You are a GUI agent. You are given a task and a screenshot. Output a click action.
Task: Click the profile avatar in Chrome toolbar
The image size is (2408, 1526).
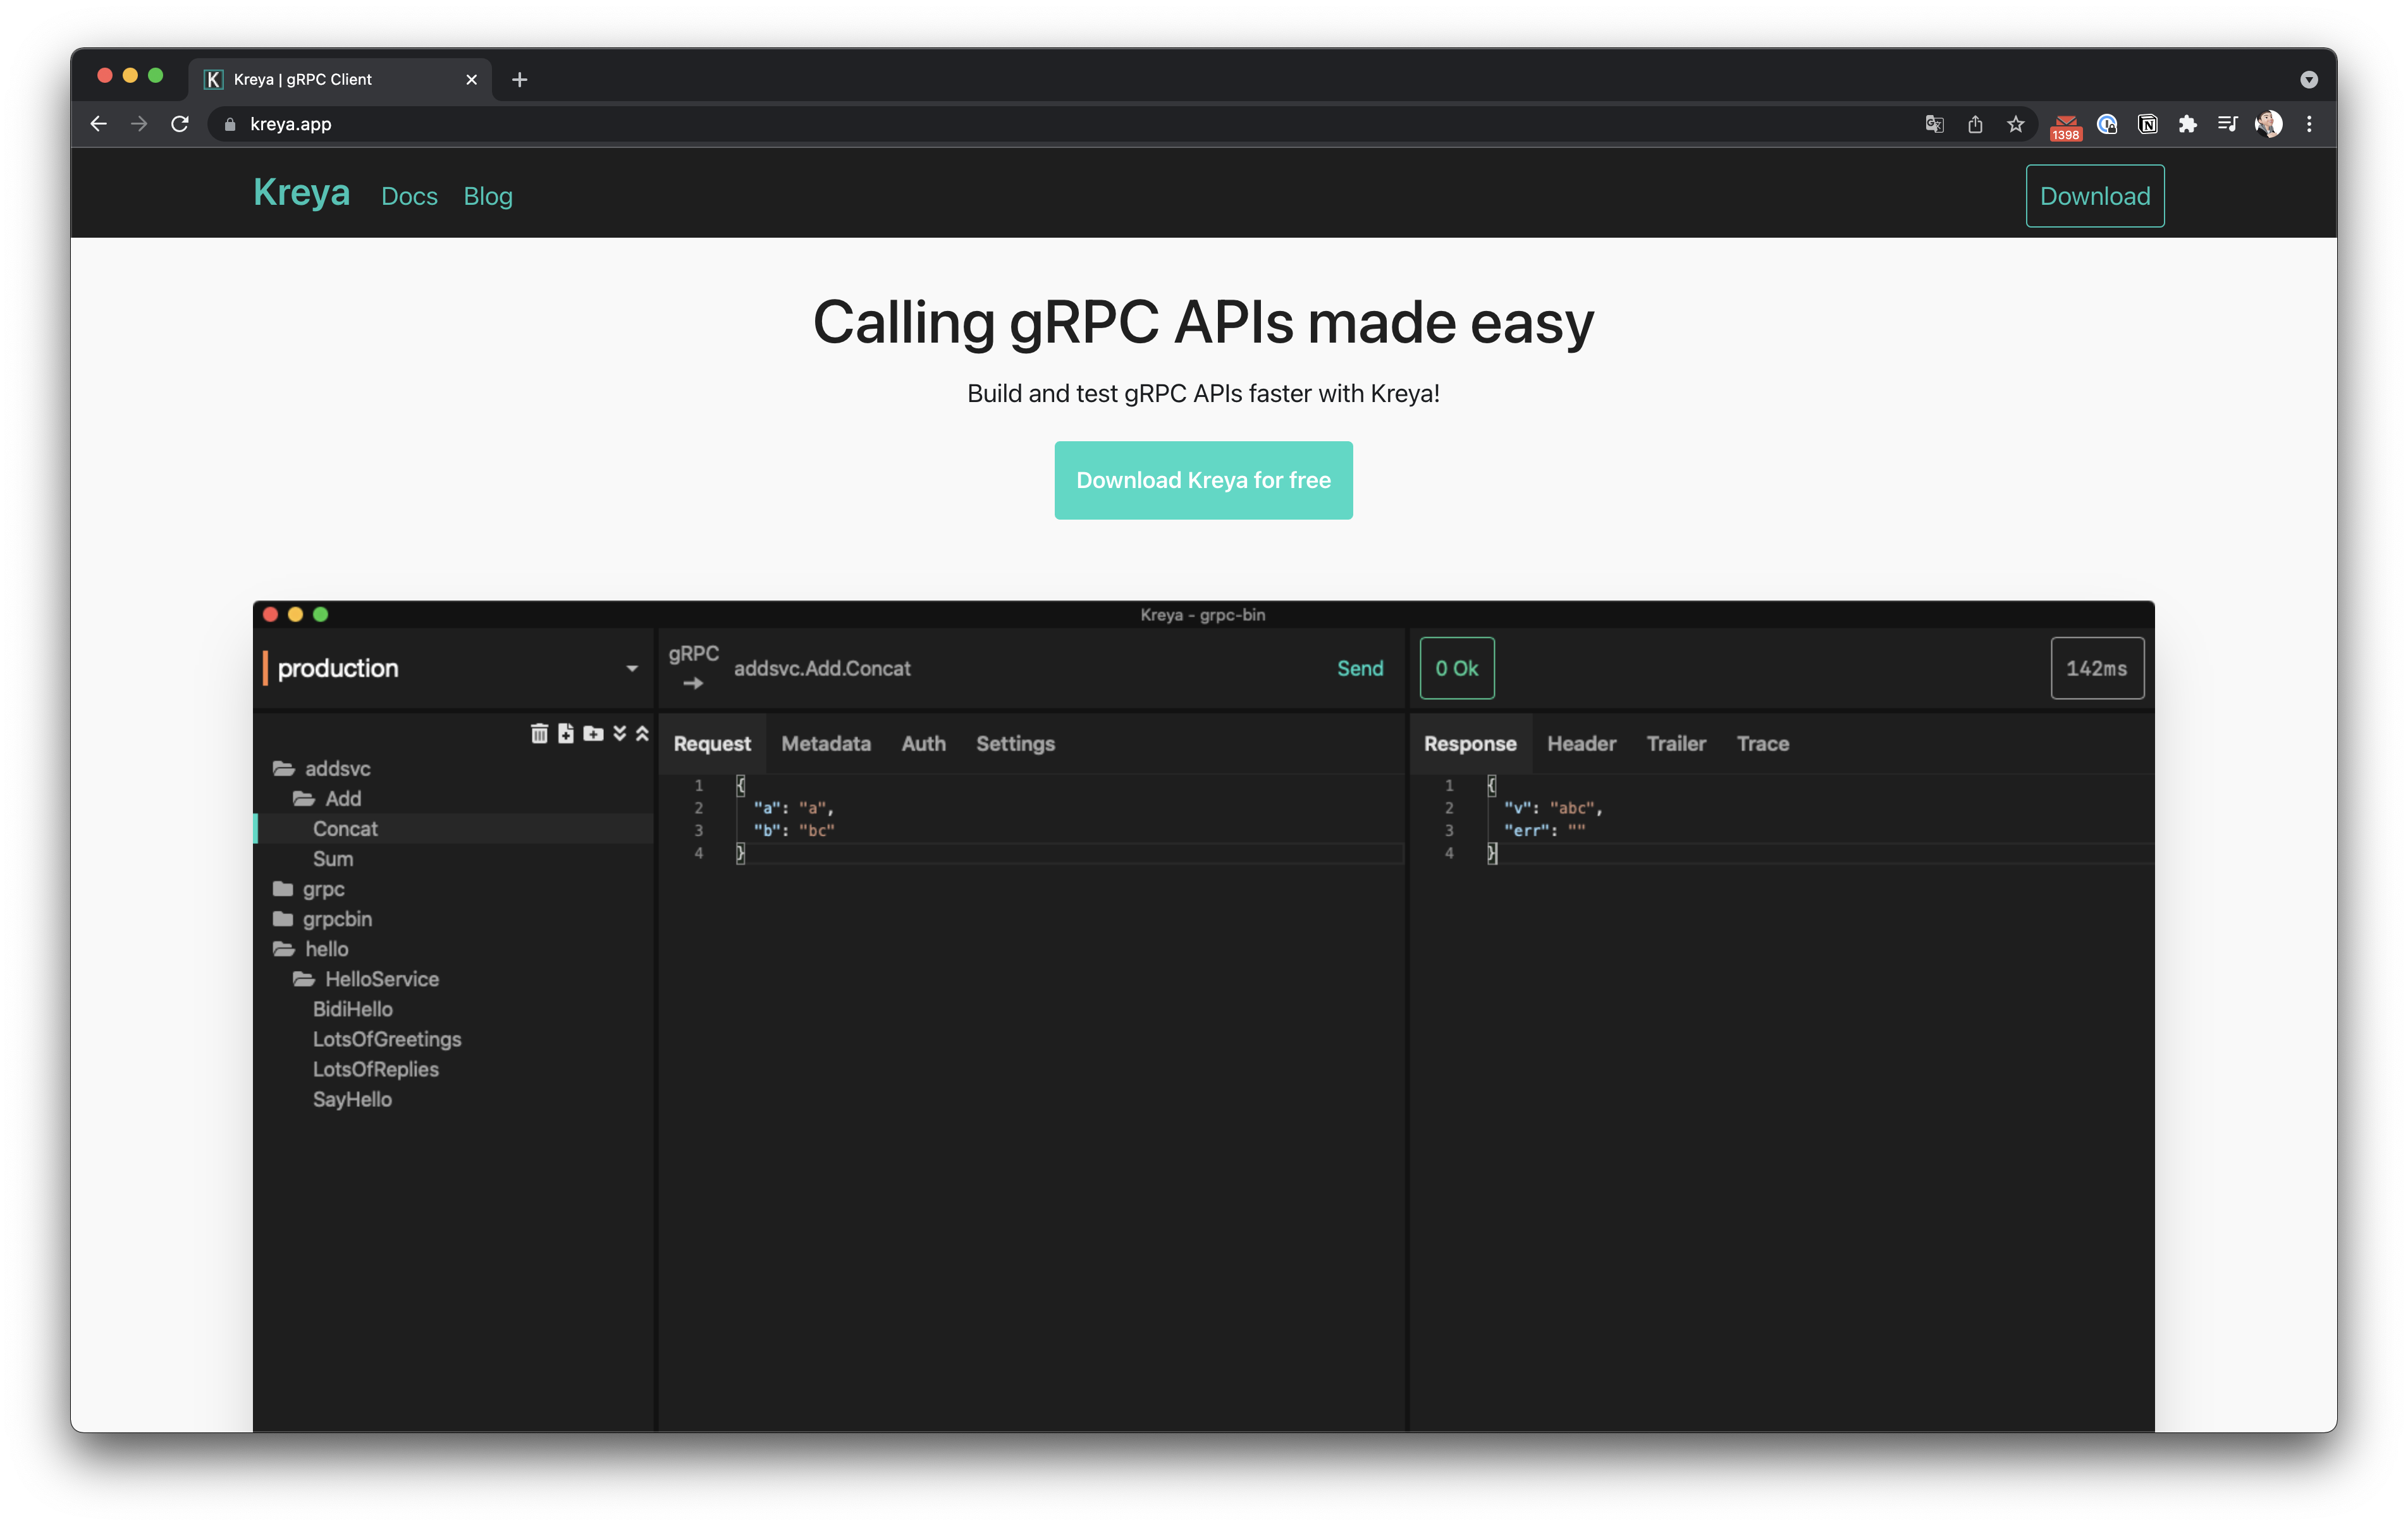point(2268,124)
